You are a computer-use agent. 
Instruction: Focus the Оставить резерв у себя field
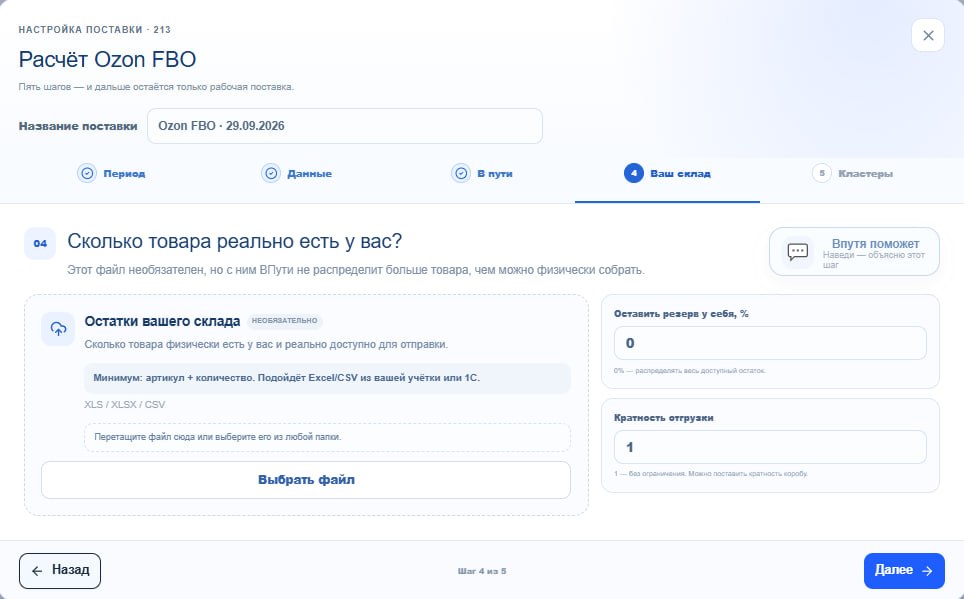tap(770, 343)
